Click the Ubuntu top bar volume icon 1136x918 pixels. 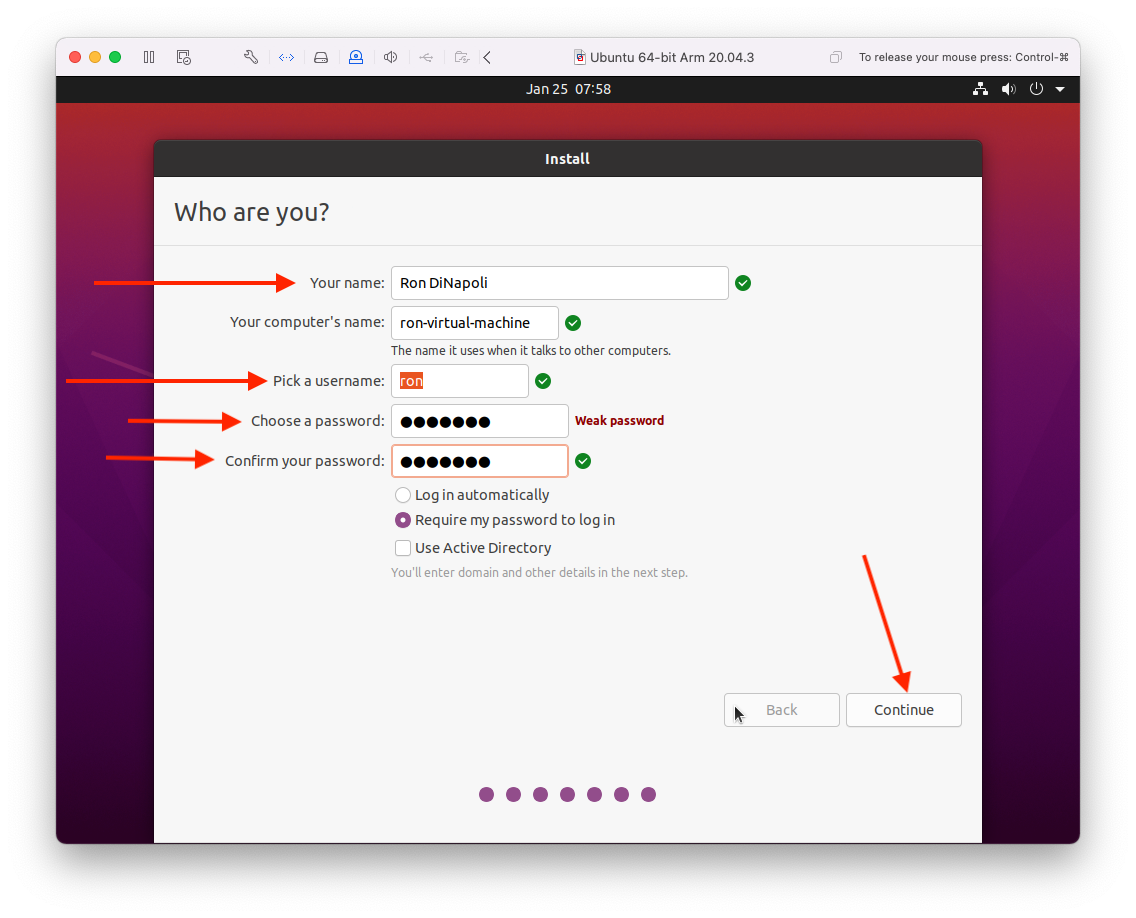(x=1008, y=89)
